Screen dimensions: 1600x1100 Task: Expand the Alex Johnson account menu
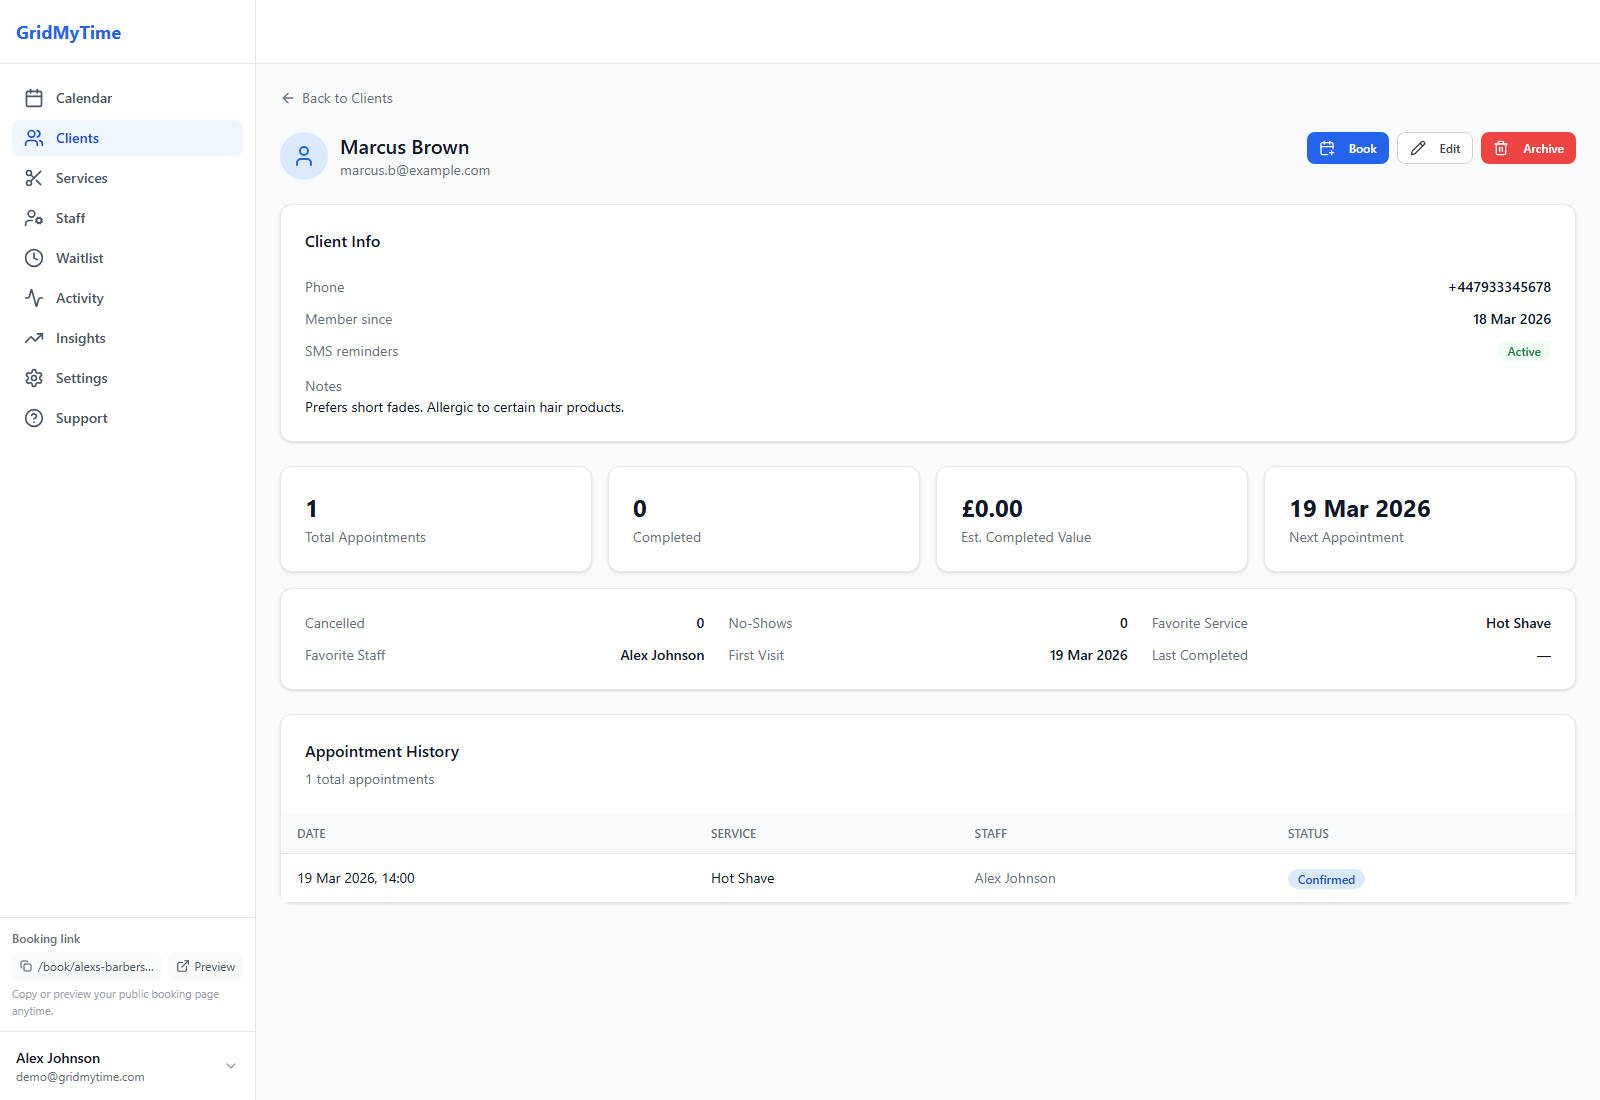[231, 1066]
